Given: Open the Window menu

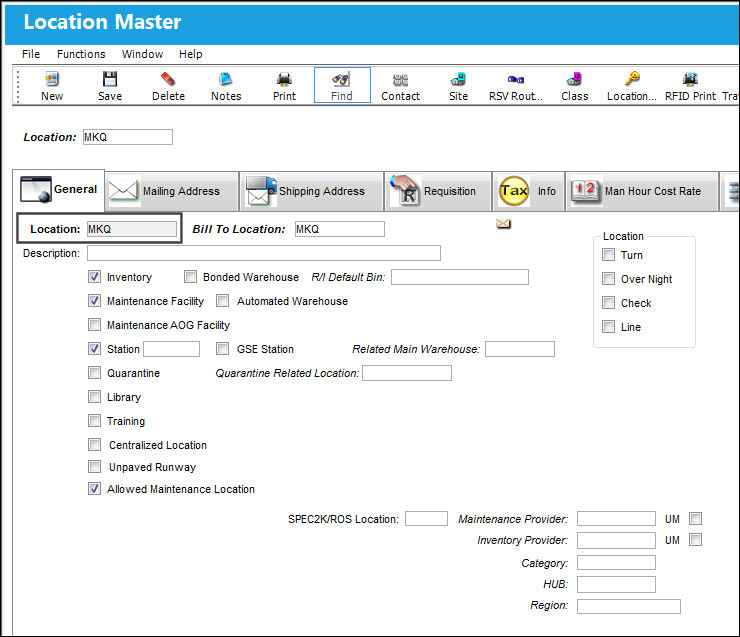Looking at the screenshot, I should [142, 54].
